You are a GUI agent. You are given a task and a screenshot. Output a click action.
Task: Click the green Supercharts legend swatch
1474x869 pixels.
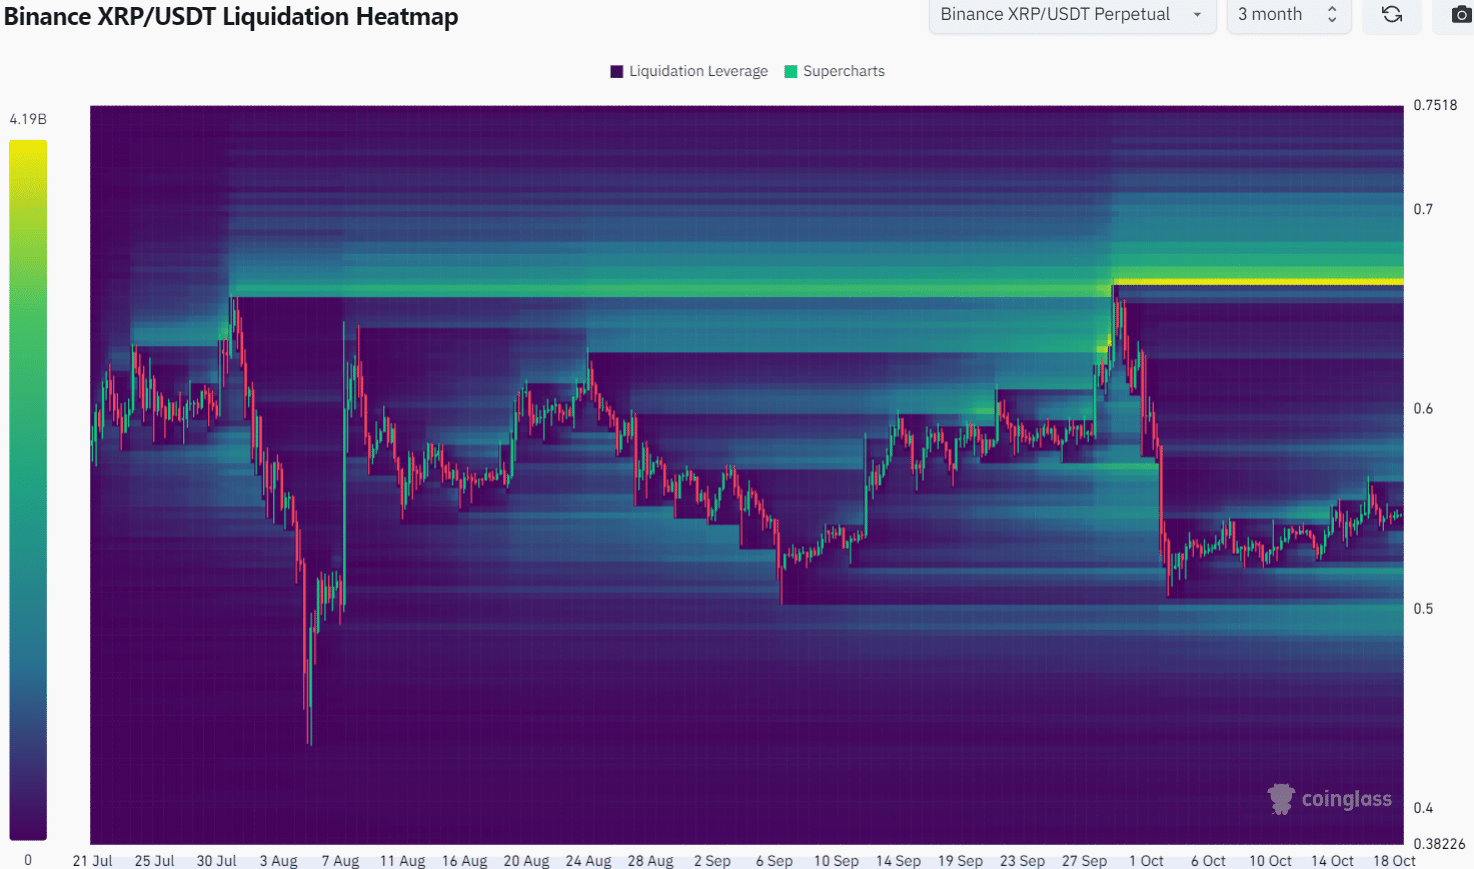tap(791, 71)
